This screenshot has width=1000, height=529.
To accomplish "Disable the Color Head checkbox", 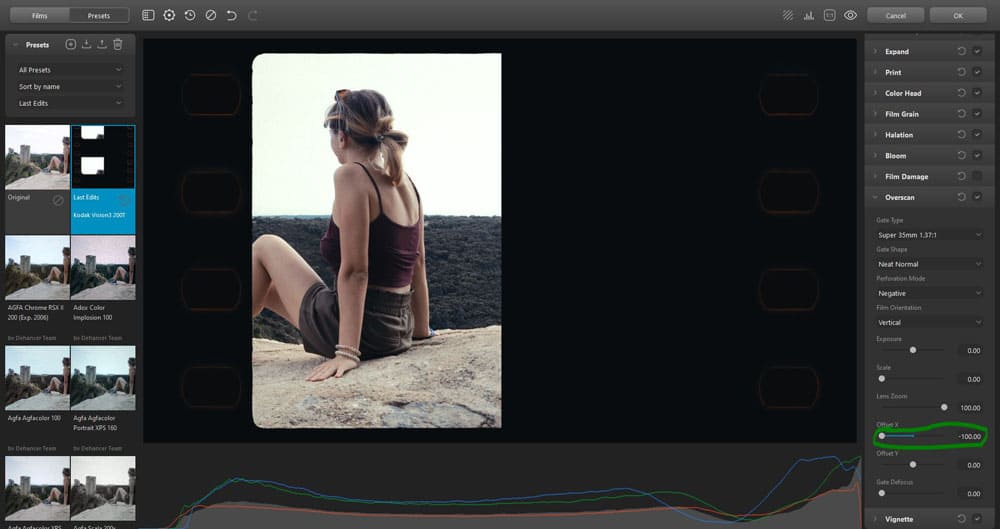I will (x=977, y=93).
